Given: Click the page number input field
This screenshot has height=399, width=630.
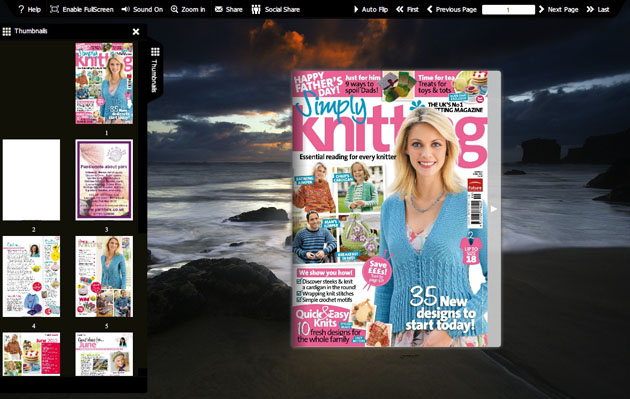Looking at the screenshot, I should click(x=508, y=10).
